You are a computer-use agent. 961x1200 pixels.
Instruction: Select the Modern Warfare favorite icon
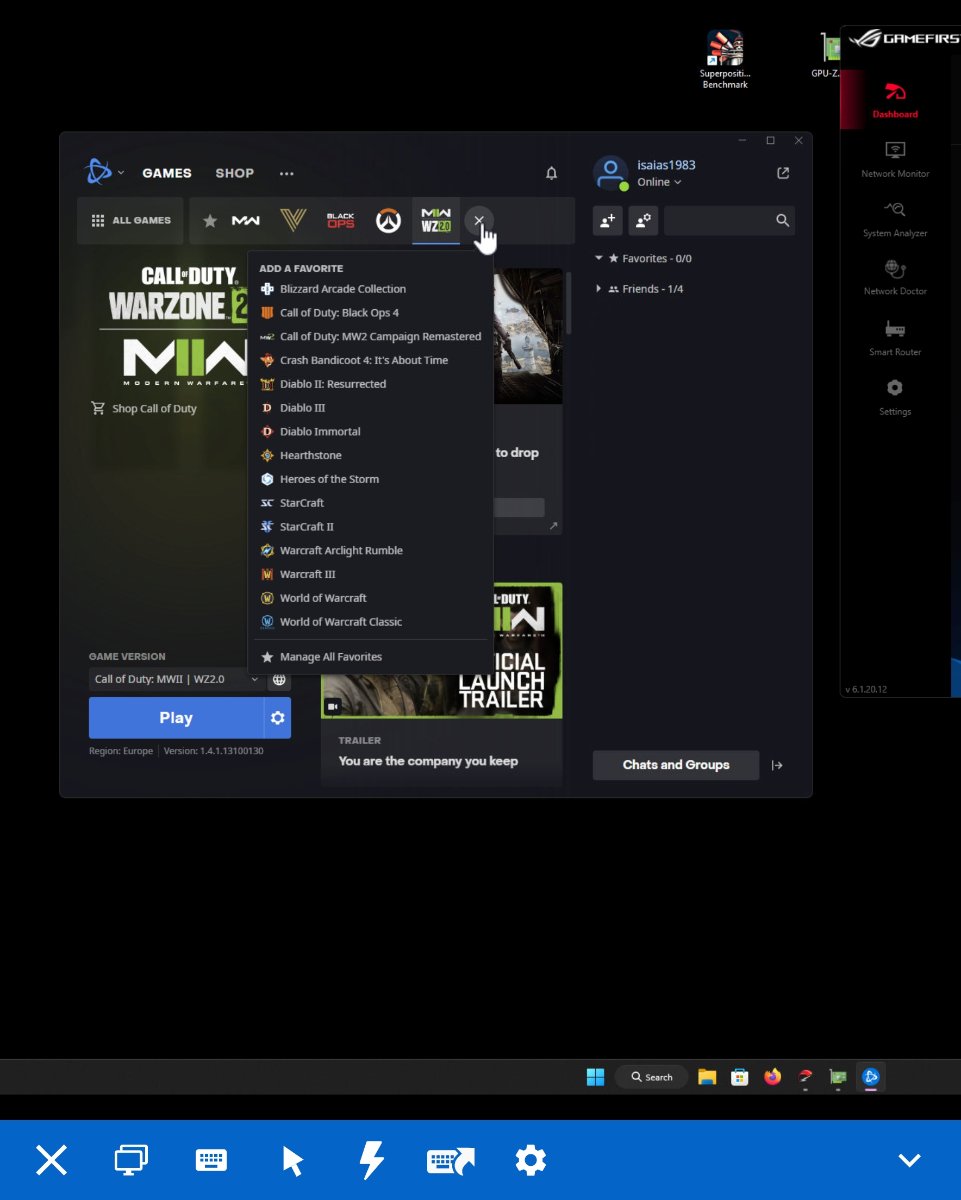click(x=246, y=221)
